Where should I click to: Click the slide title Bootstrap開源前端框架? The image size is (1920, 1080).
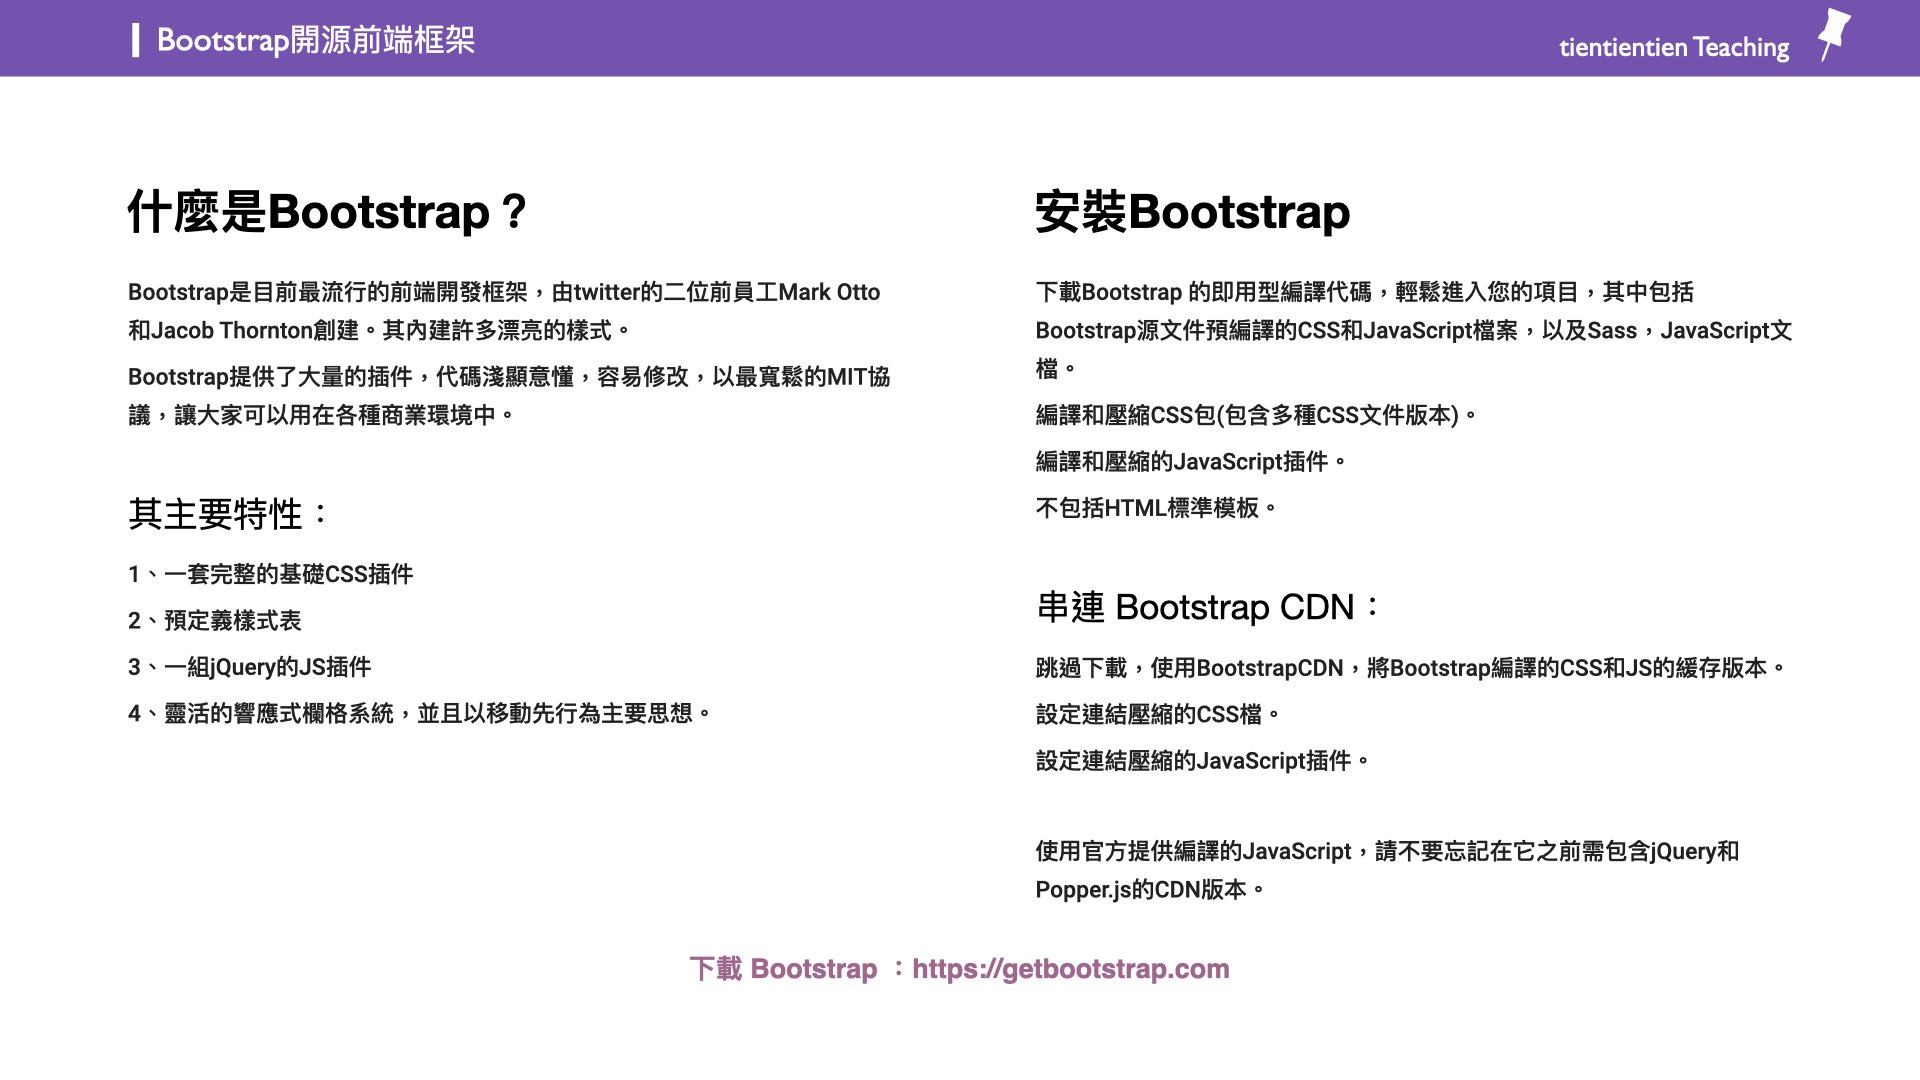tap(318, 41)
